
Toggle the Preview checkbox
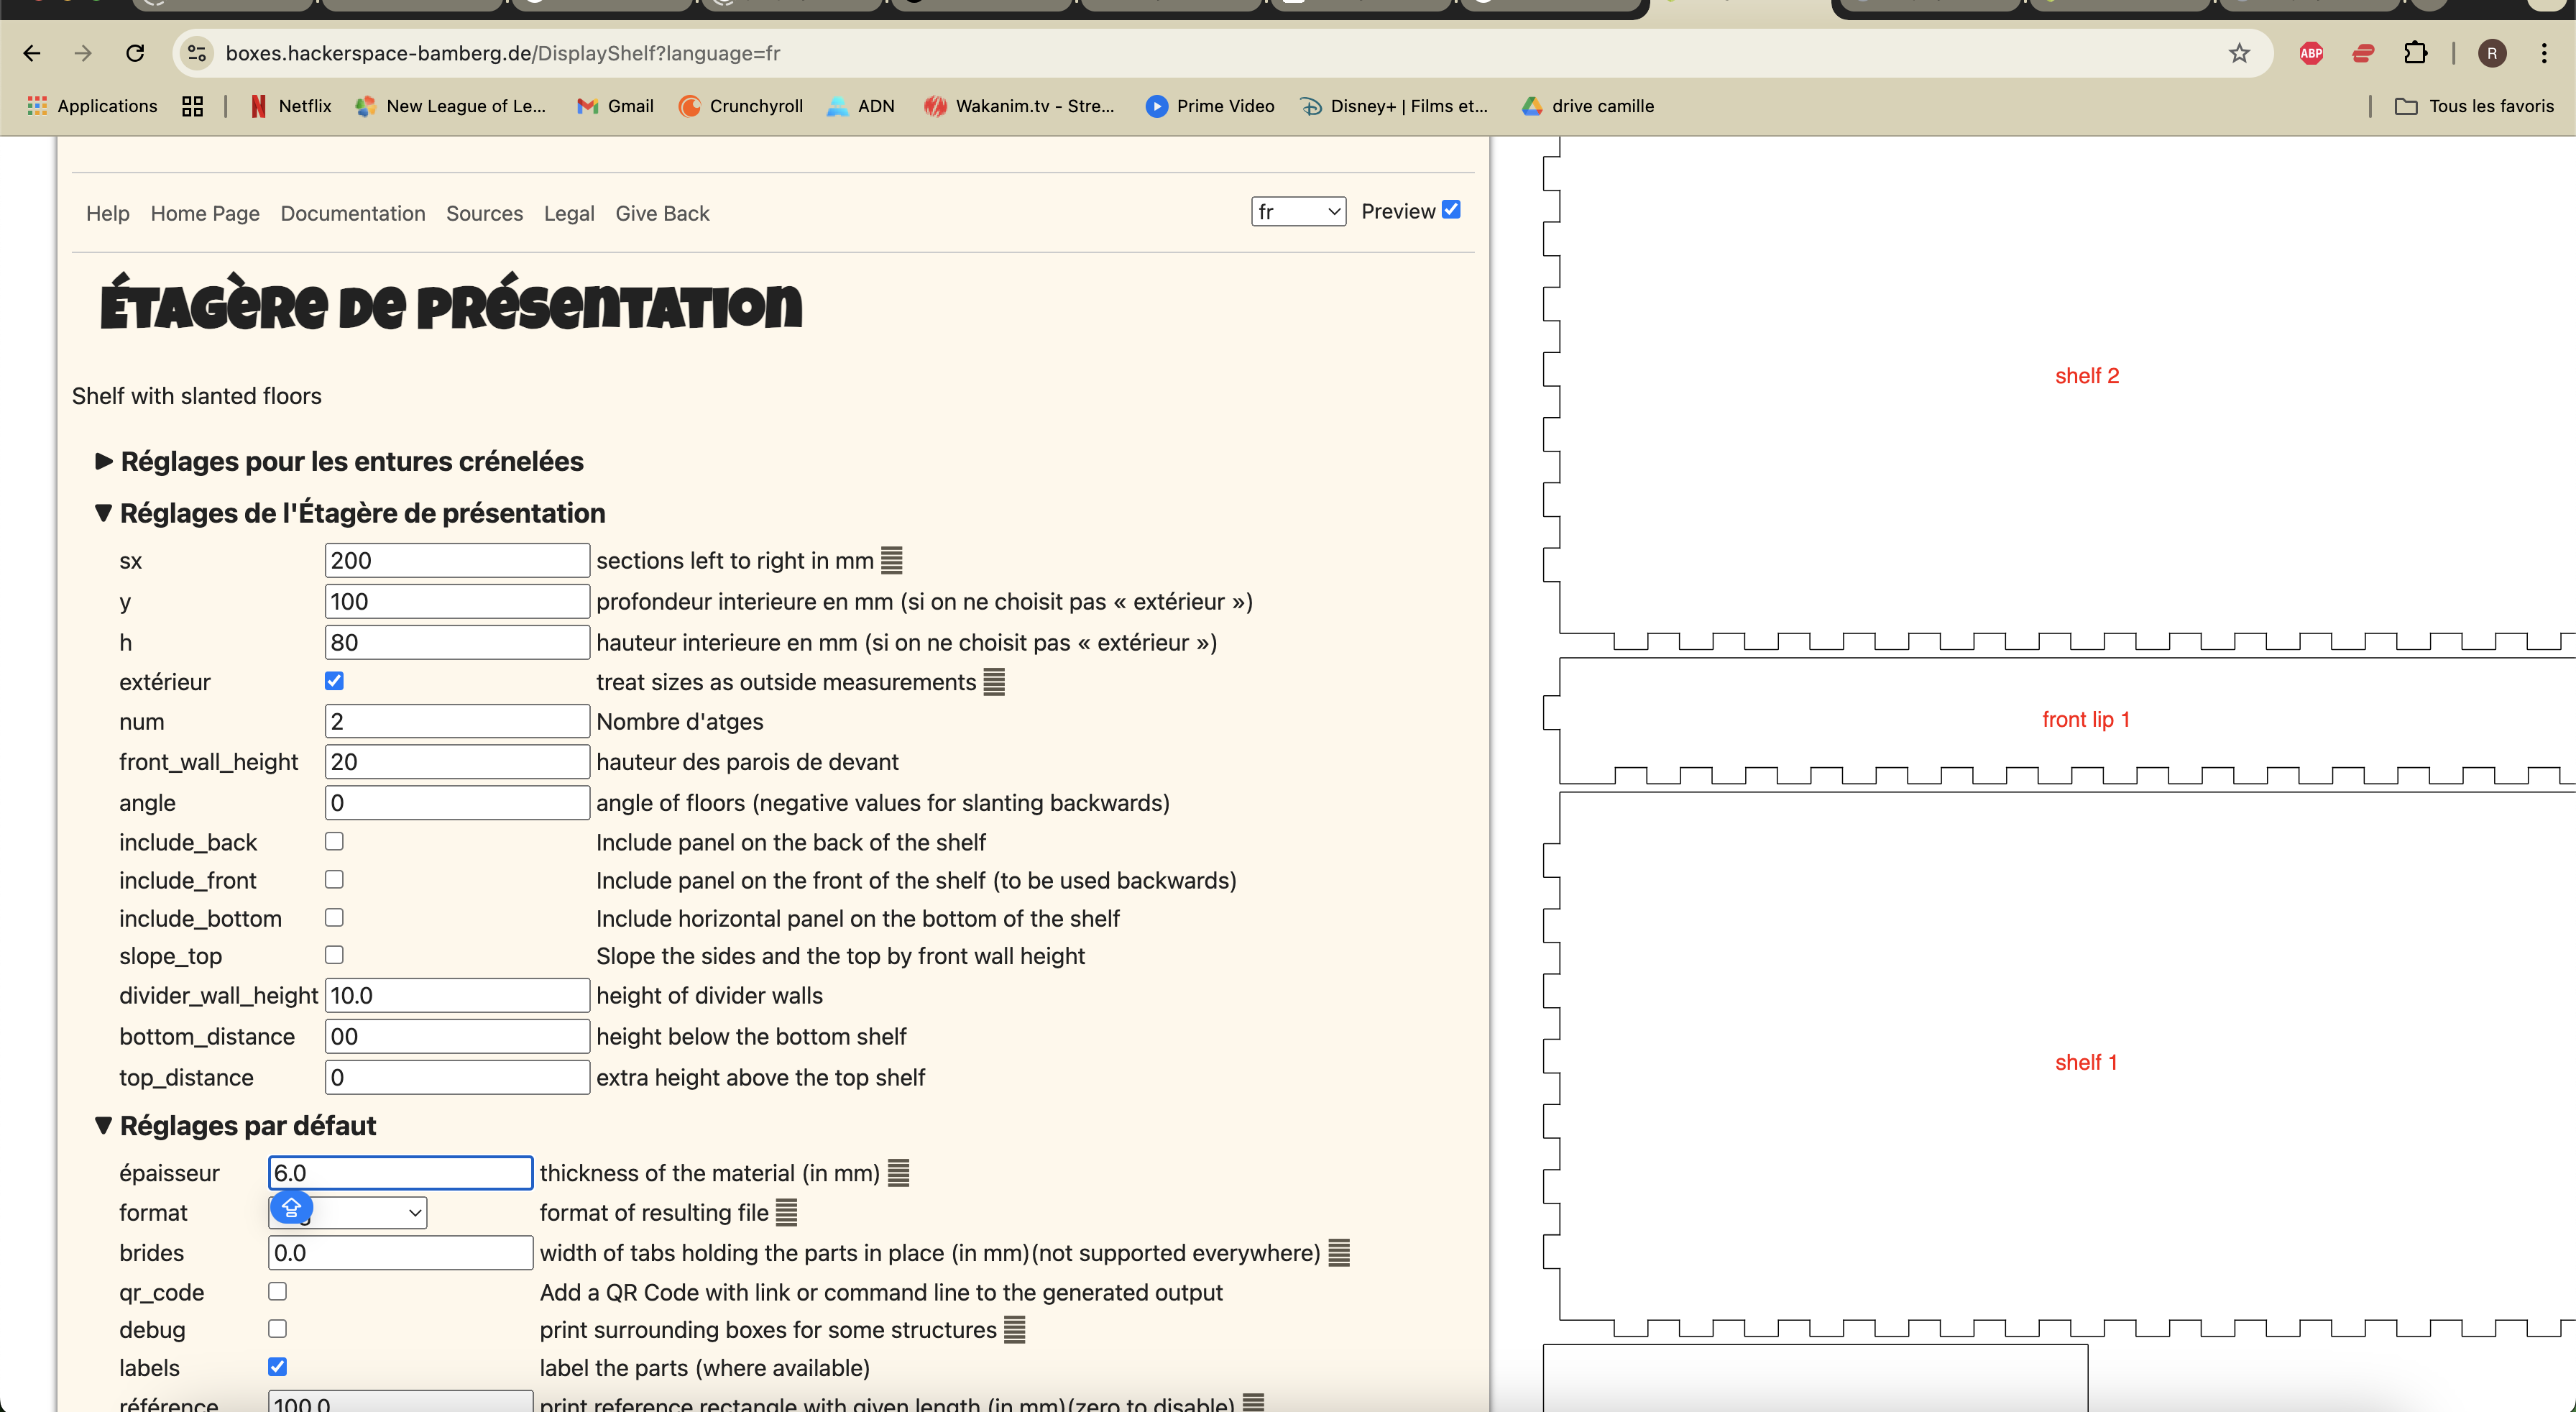coord(1451,210)
